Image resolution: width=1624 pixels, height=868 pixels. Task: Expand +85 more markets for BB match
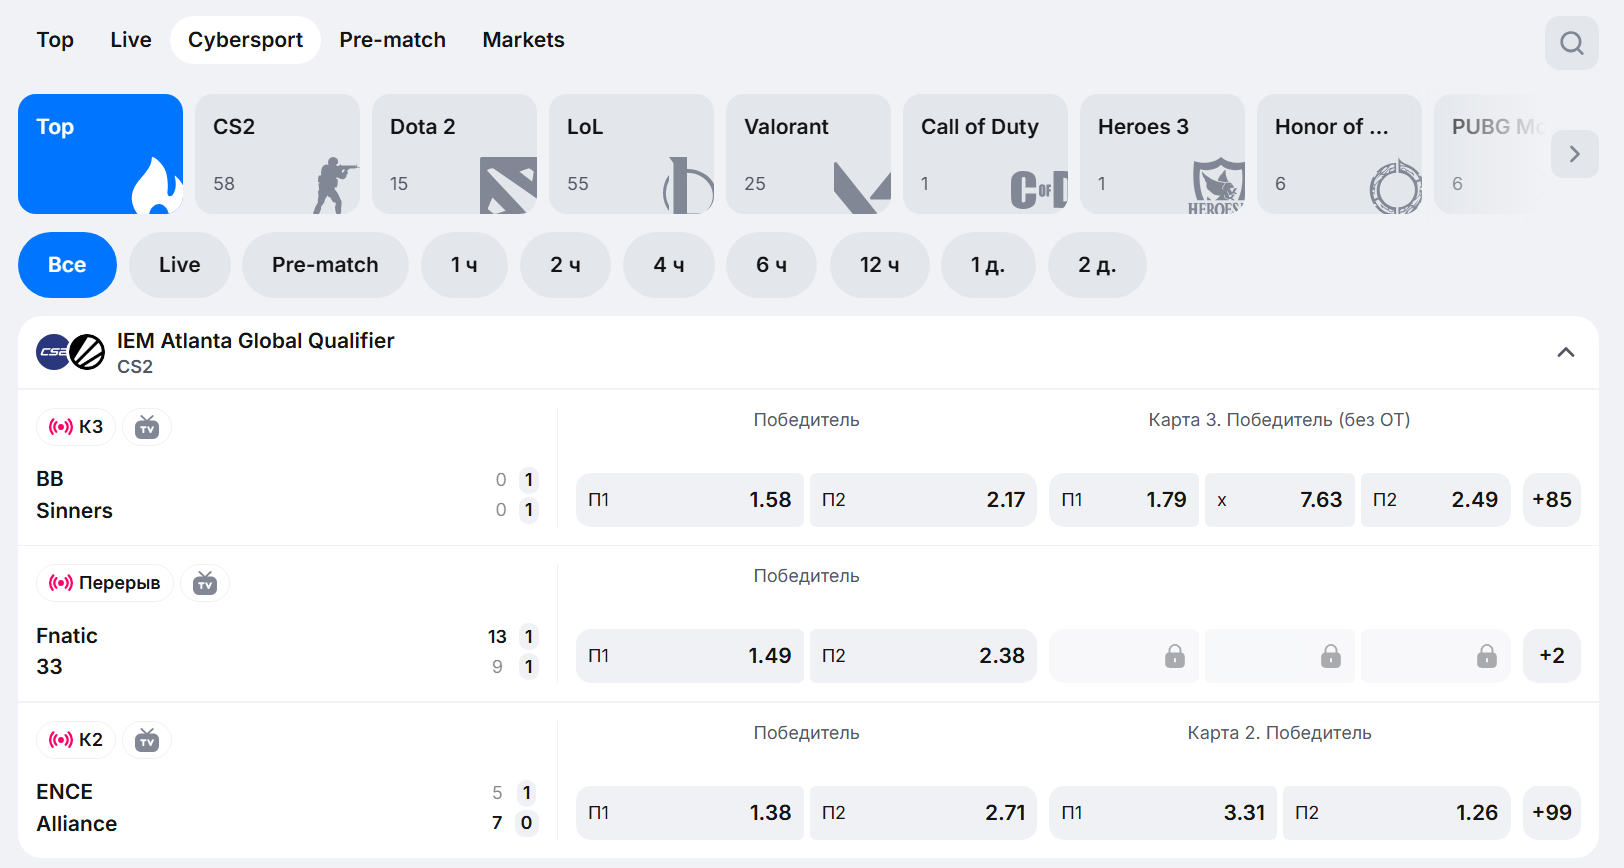coord(1551,500)
